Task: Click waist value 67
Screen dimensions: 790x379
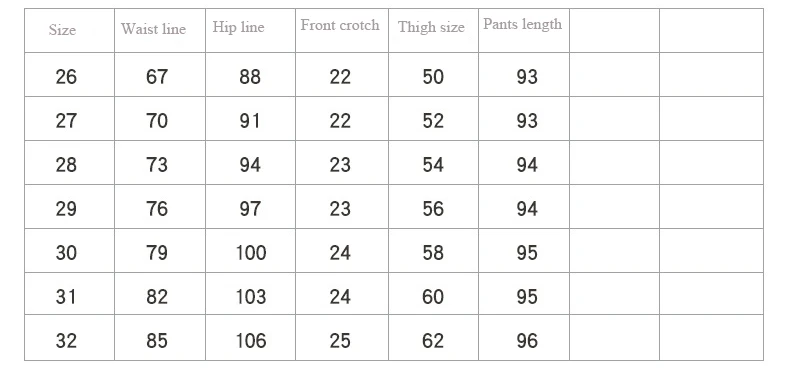Action: [x=157, y=77]
